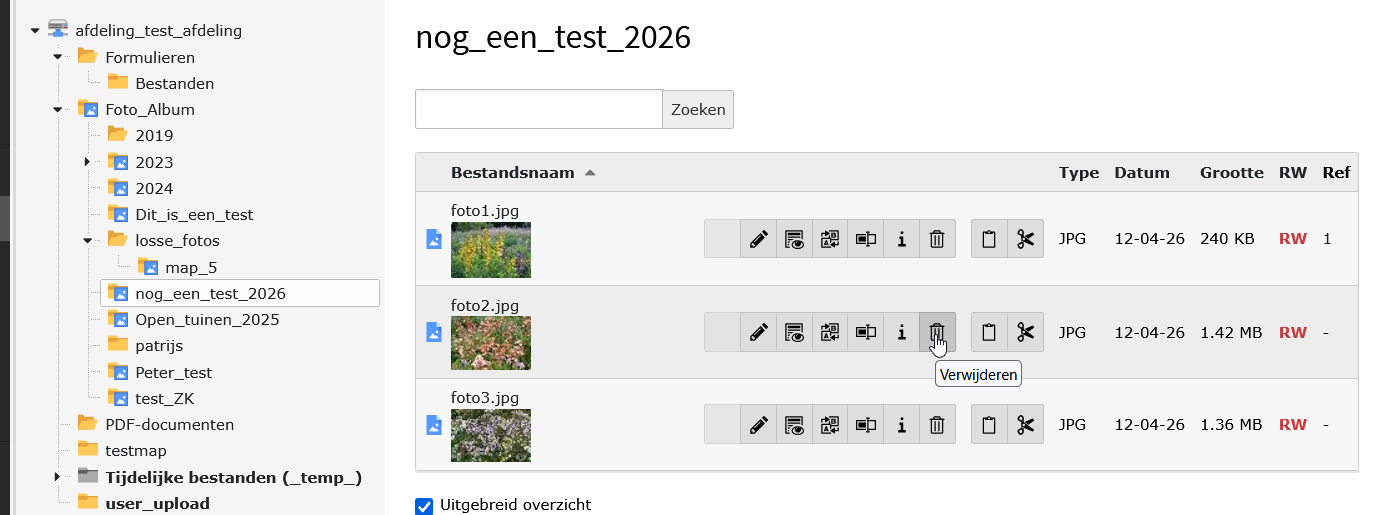Open the Open_tuinen_2025 folder
The height and width of the screenshot is (515, 1378).
[x=207, y=320]
